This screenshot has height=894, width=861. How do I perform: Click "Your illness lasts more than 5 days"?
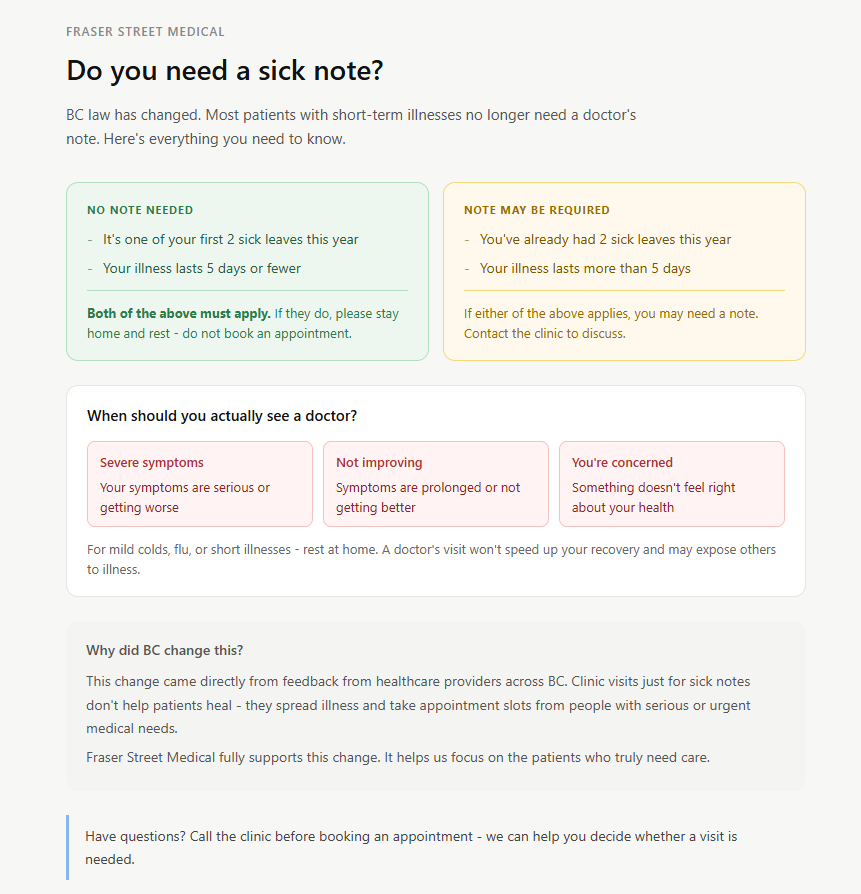[585, 268]
